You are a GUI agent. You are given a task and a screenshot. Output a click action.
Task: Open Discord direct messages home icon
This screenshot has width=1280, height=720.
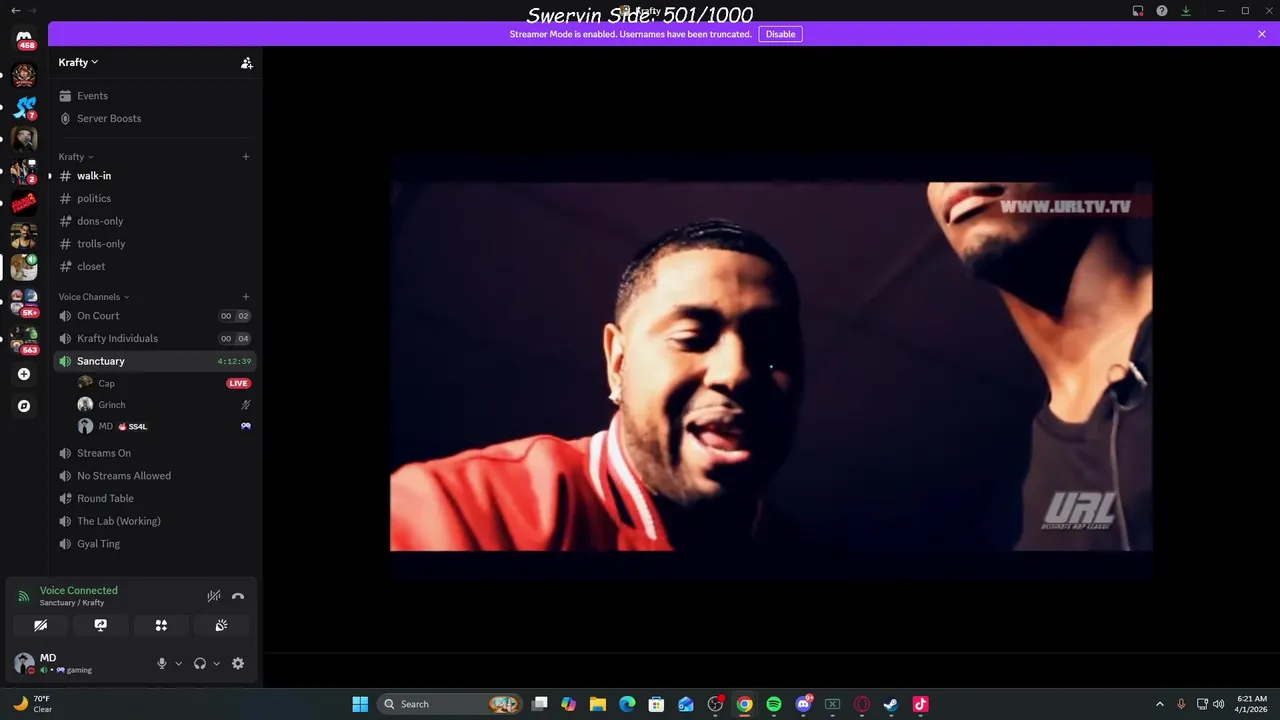(24, 38)
